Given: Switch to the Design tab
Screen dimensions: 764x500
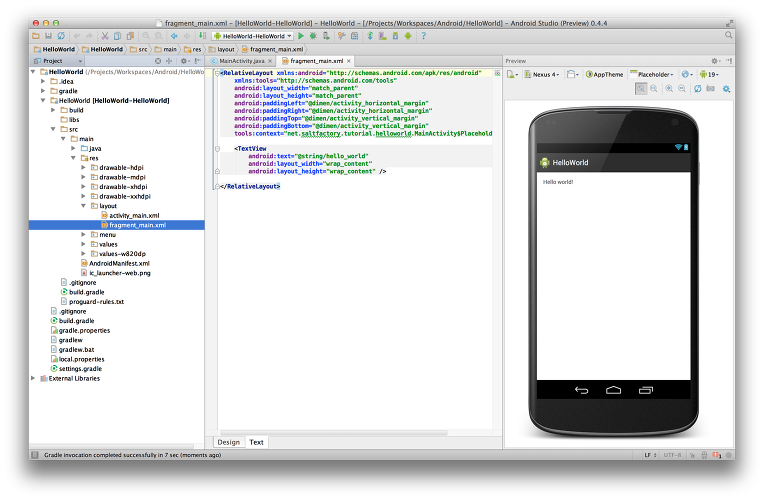Looking at the screenshot, I should click(x=229, y=442).
